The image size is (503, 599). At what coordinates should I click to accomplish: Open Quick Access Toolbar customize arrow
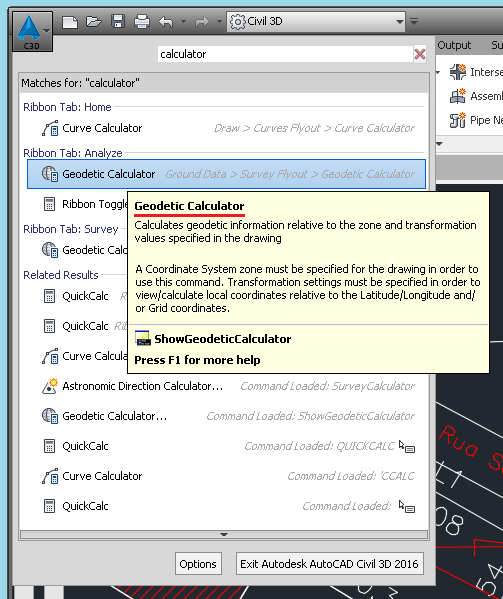[x=414, y=21]
